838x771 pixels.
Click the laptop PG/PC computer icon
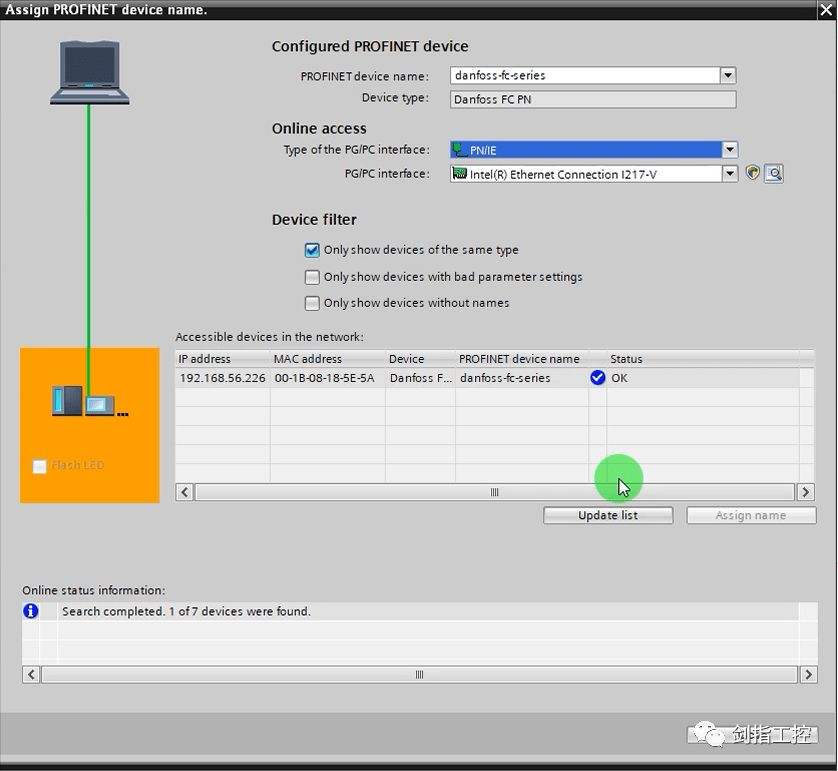coord(89,72)
